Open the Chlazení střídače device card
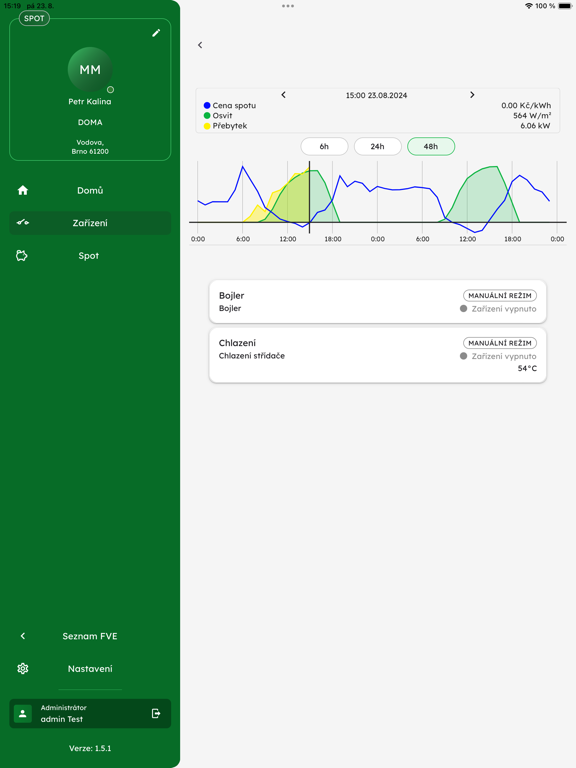Image resolution: width=576 pixels, height=768 pixels. click(378, 355)
